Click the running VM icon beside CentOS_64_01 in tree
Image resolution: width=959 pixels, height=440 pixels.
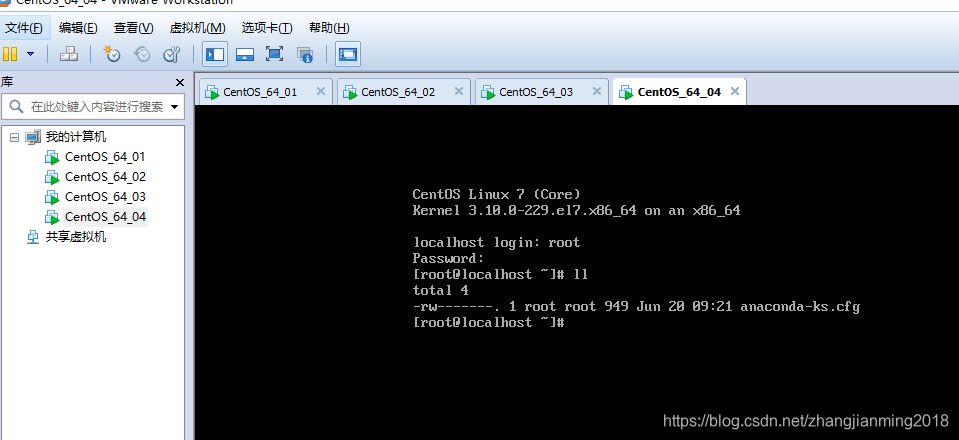click(52, 158)
